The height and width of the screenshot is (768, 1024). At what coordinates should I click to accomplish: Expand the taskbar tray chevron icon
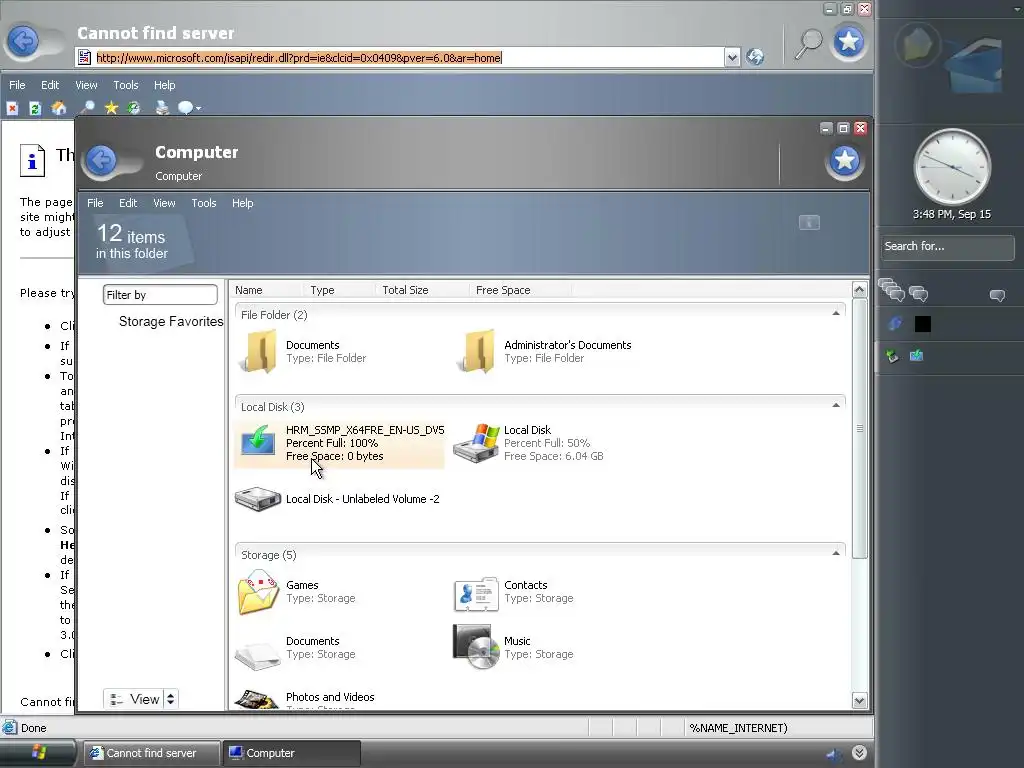[859, 753]
